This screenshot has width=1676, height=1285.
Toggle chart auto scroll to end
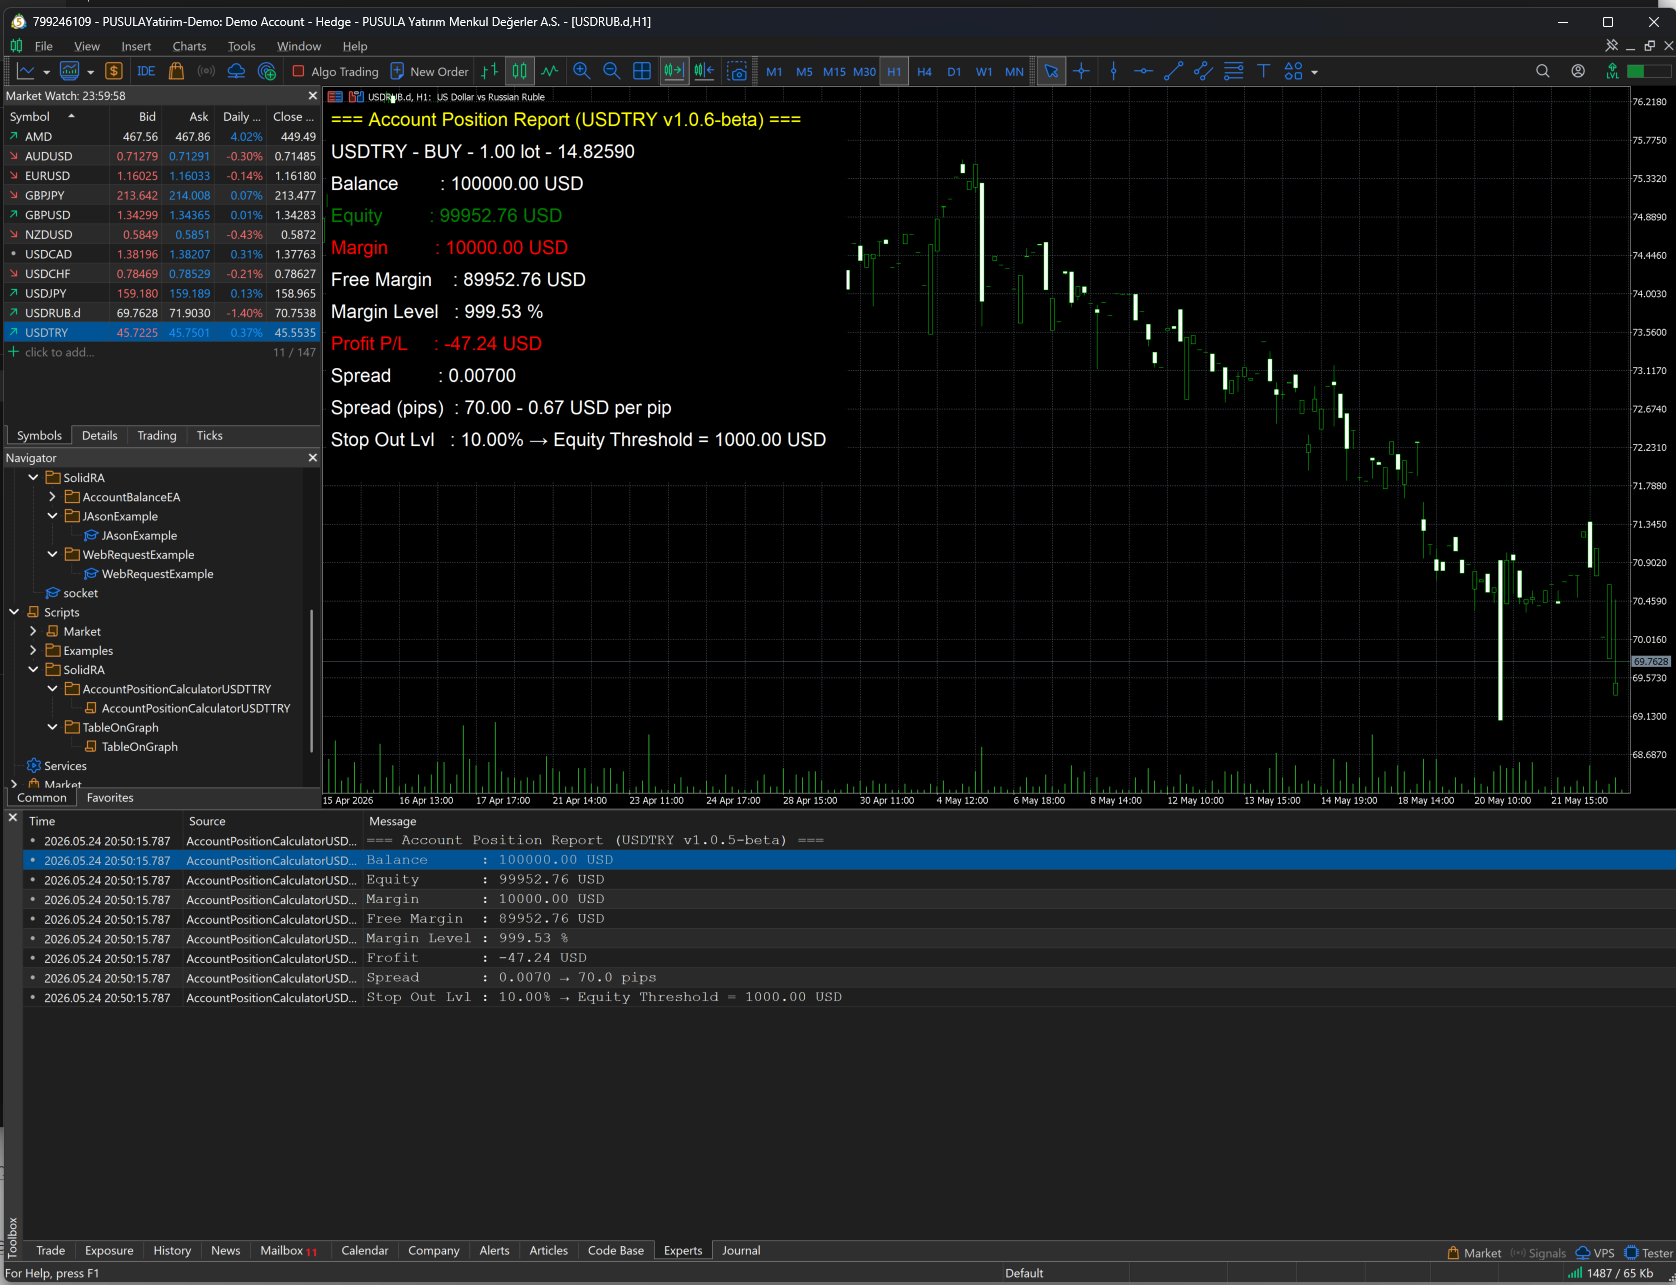[673, 71]
